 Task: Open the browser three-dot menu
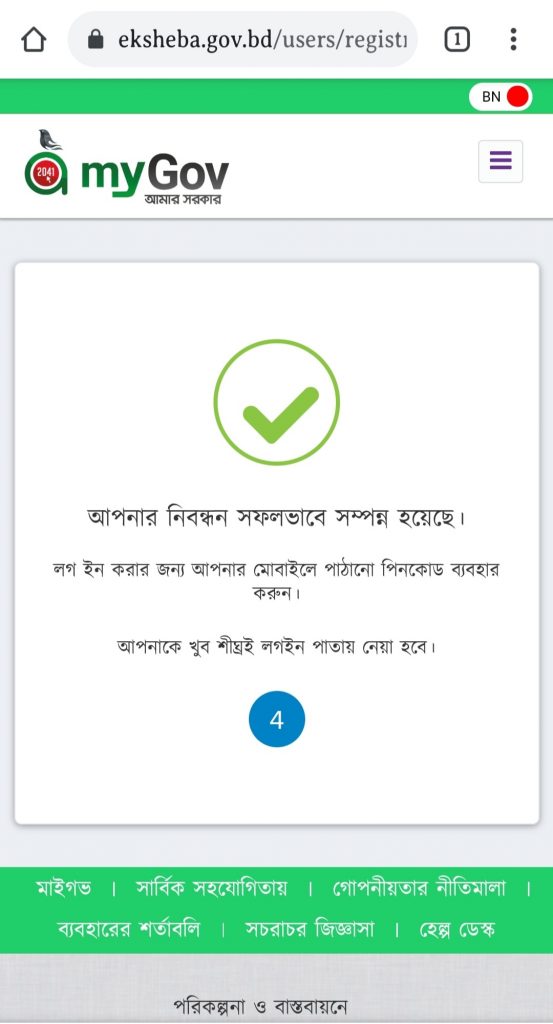513,40
